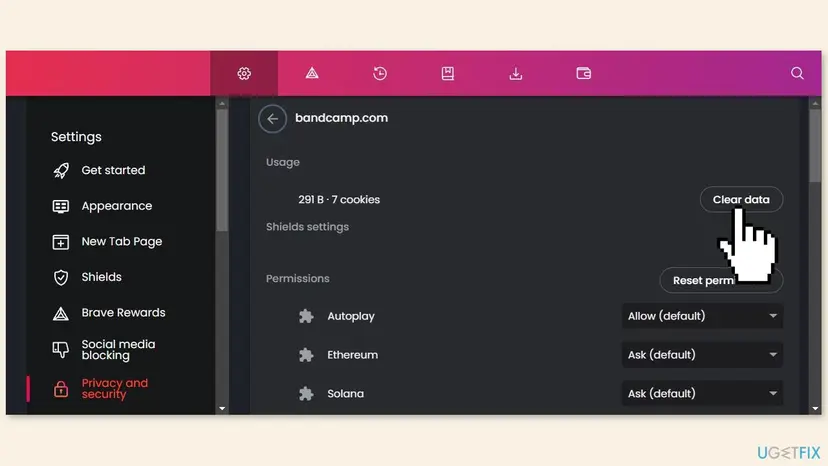This screenshot has height=466, width=828.
Task: Open the Autoplay Allow (default) dropdown
Action: 702,316
